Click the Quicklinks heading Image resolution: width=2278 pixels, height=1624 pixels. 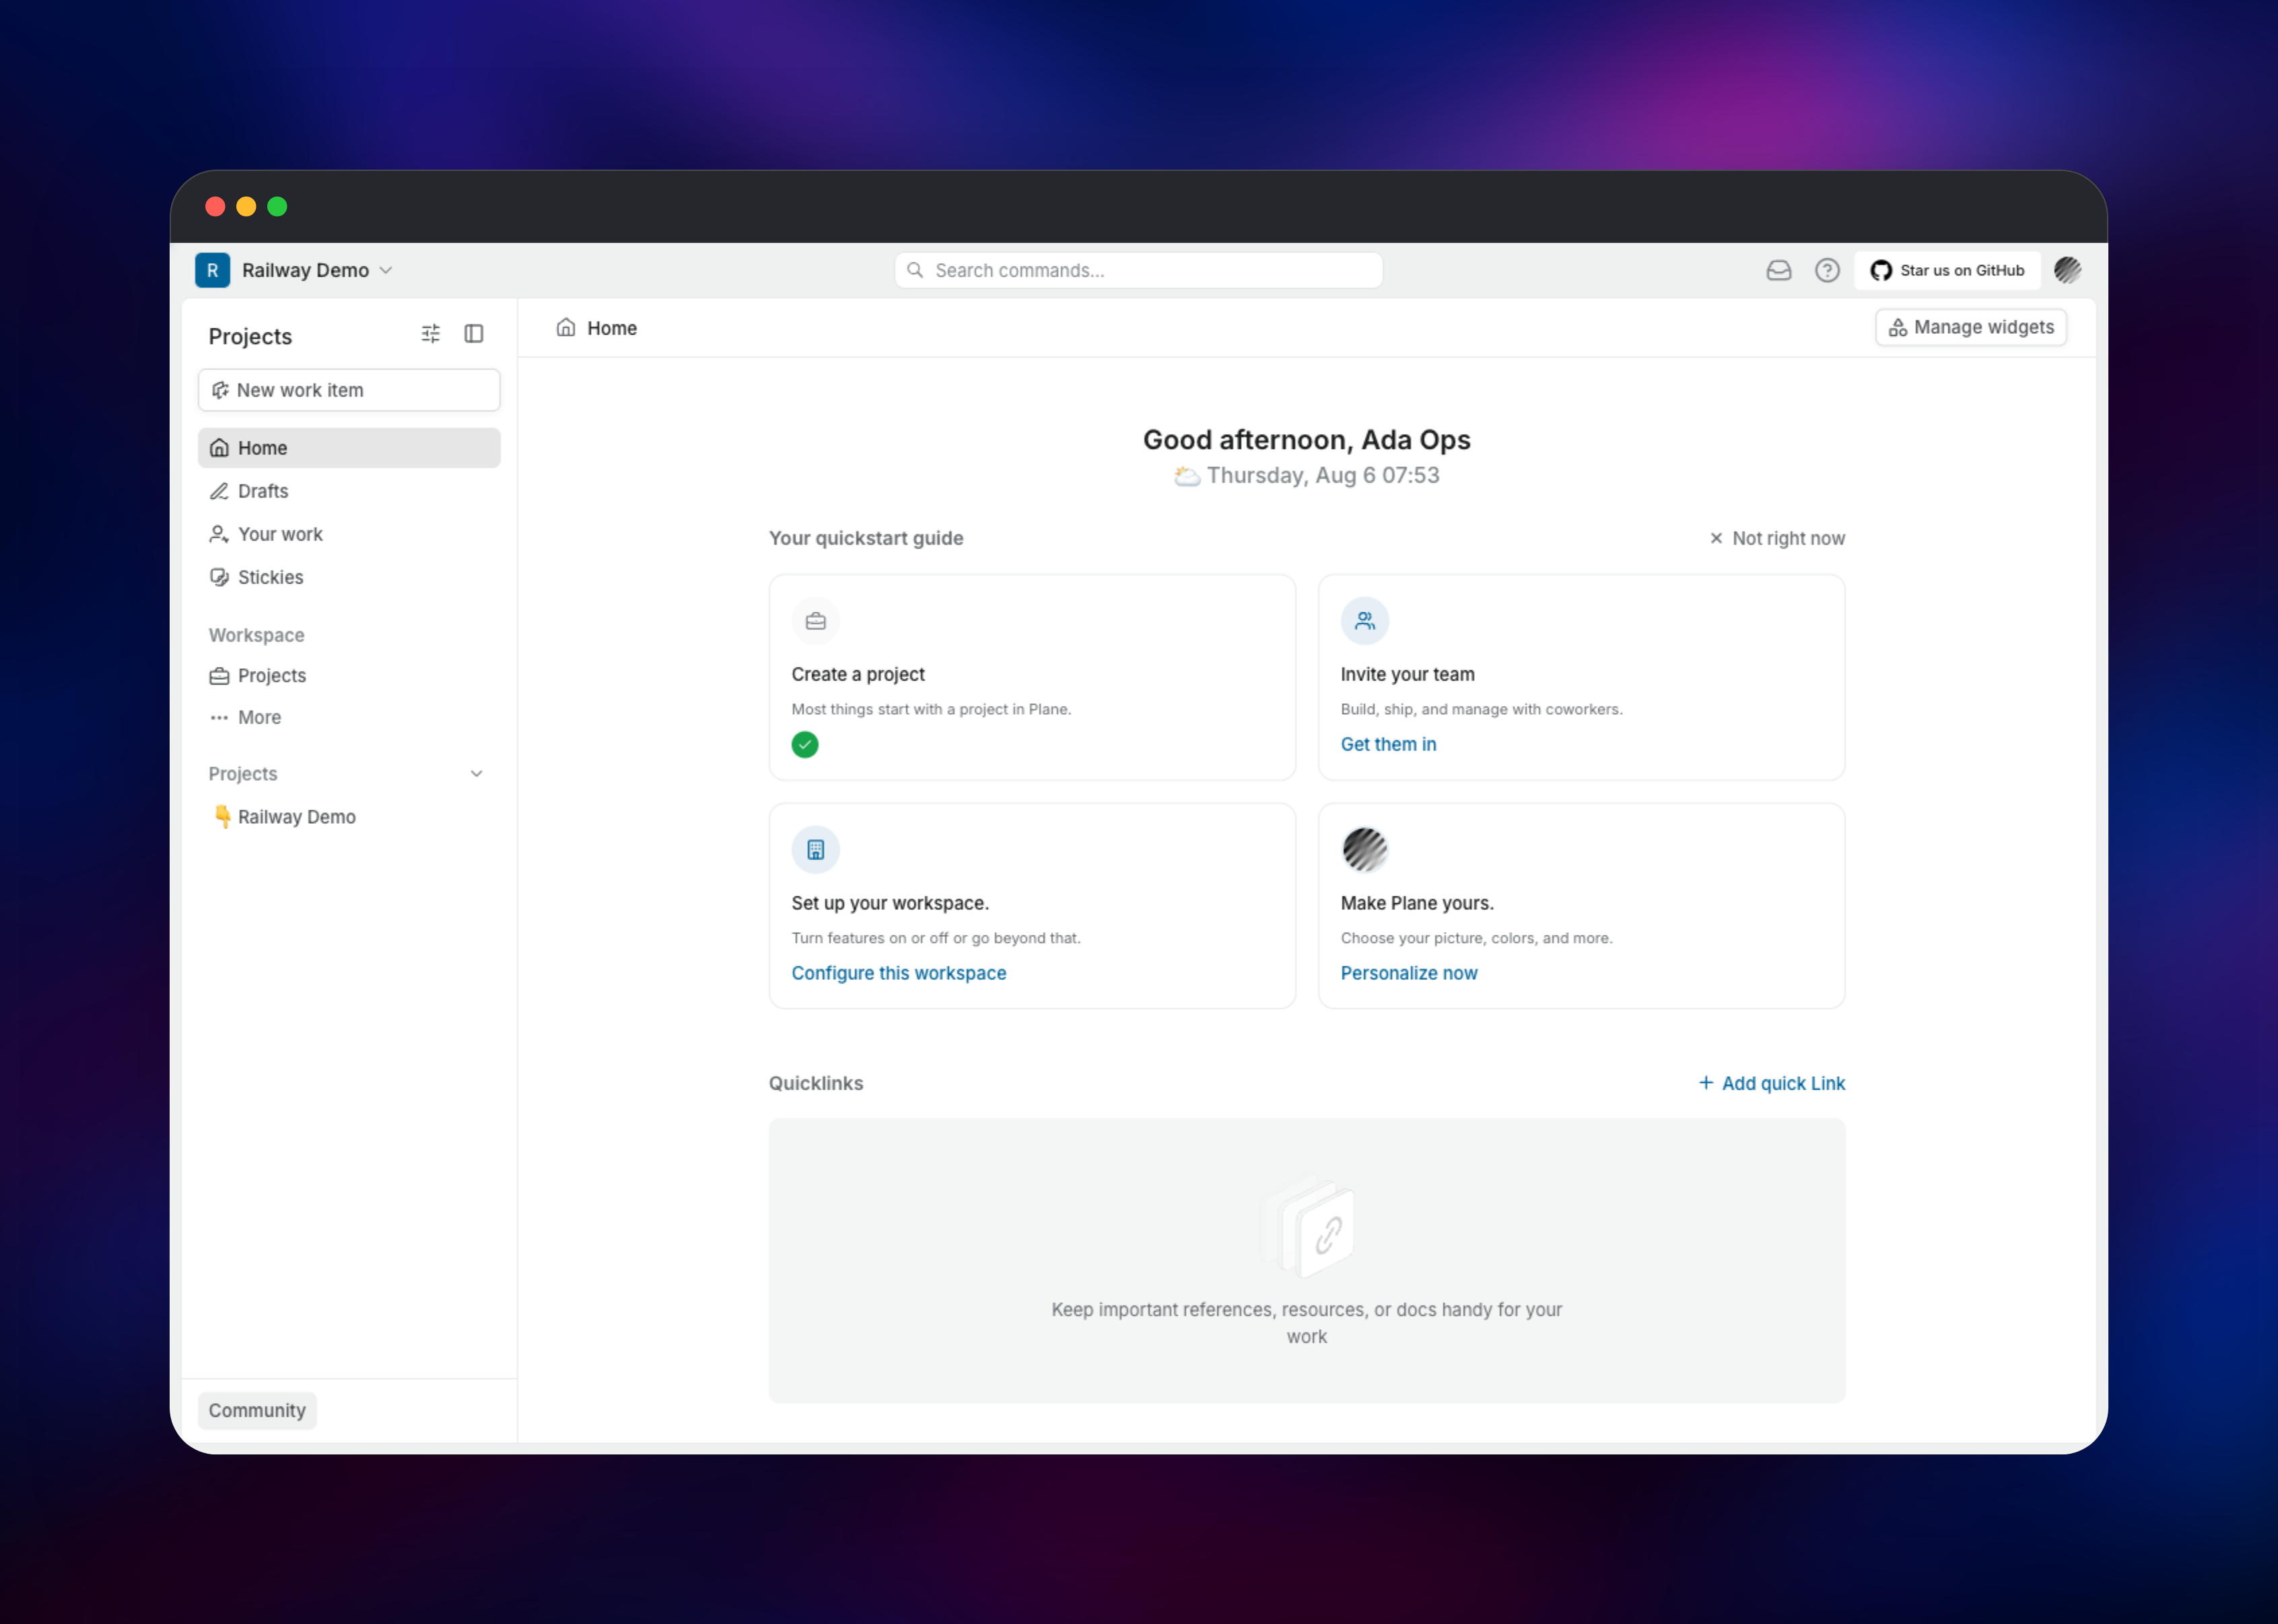pyautogui.click(x=816, y=1083)
